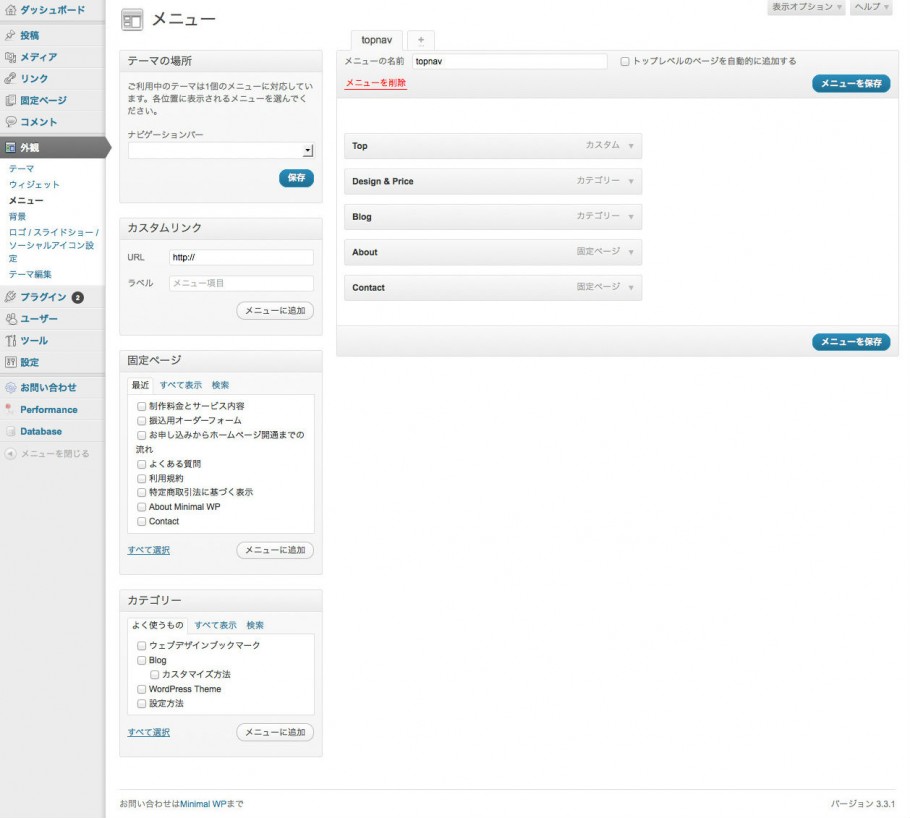Click the Posts pin icon
The width and height of the screenshot is (910, 818).
[10, 35]
